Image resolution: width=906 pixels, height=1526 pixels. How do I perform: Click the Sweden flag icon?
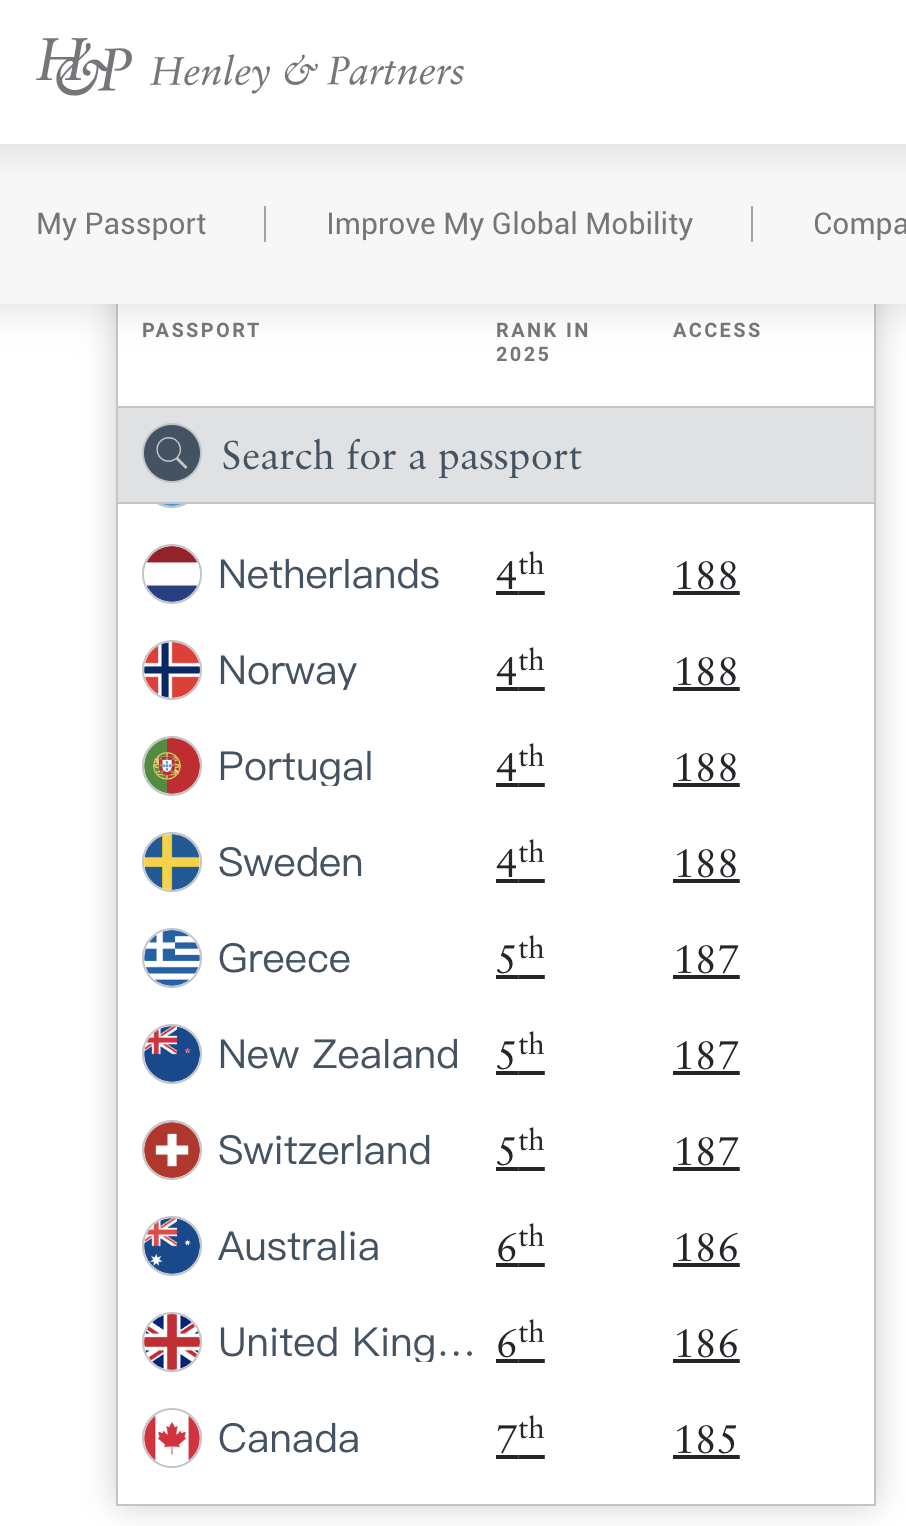coord(172,862)
